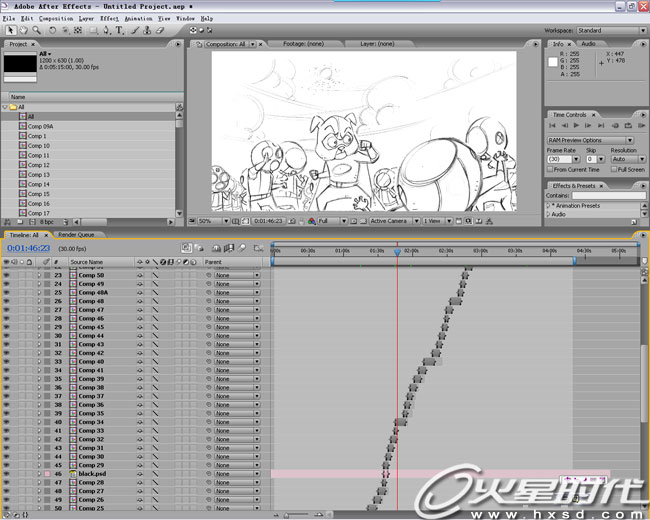Screen dimensions: 650x520
Task: Select the Rectangular Mask tool
Action: (x=94, y=30)
